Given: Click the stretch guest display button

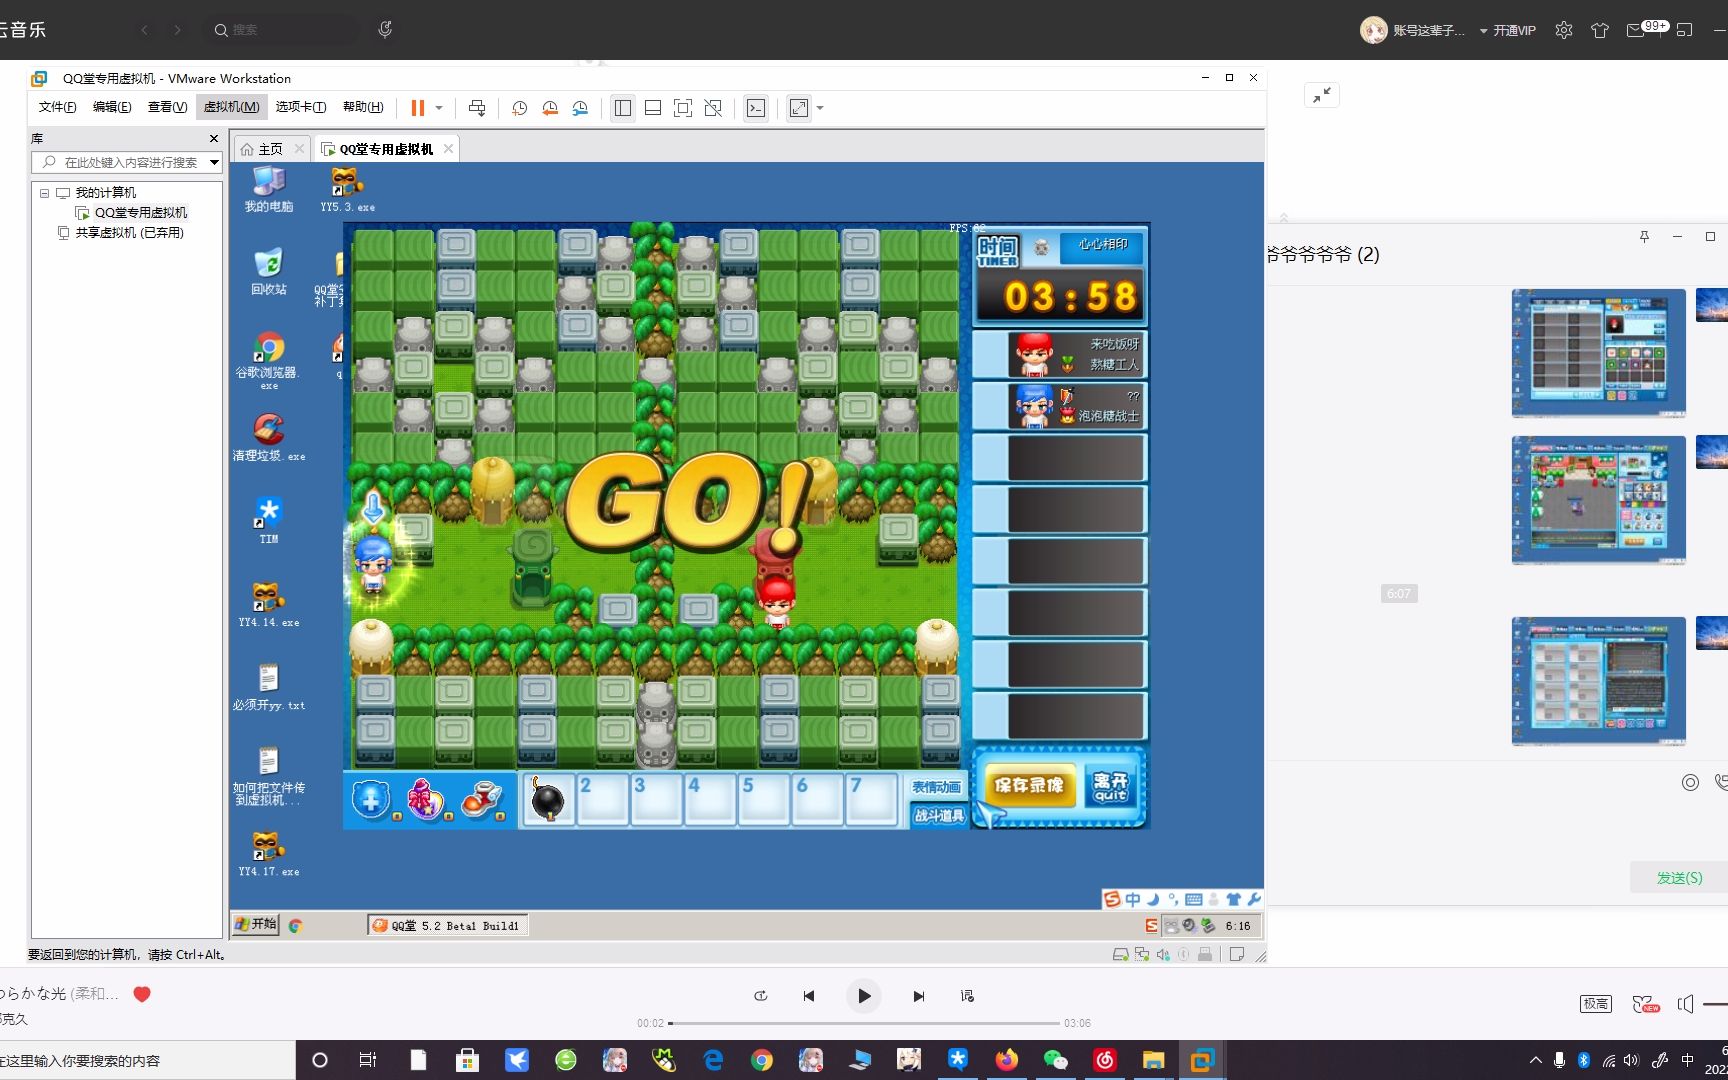Looking at the screenshot, I should [x=799, y=108].
